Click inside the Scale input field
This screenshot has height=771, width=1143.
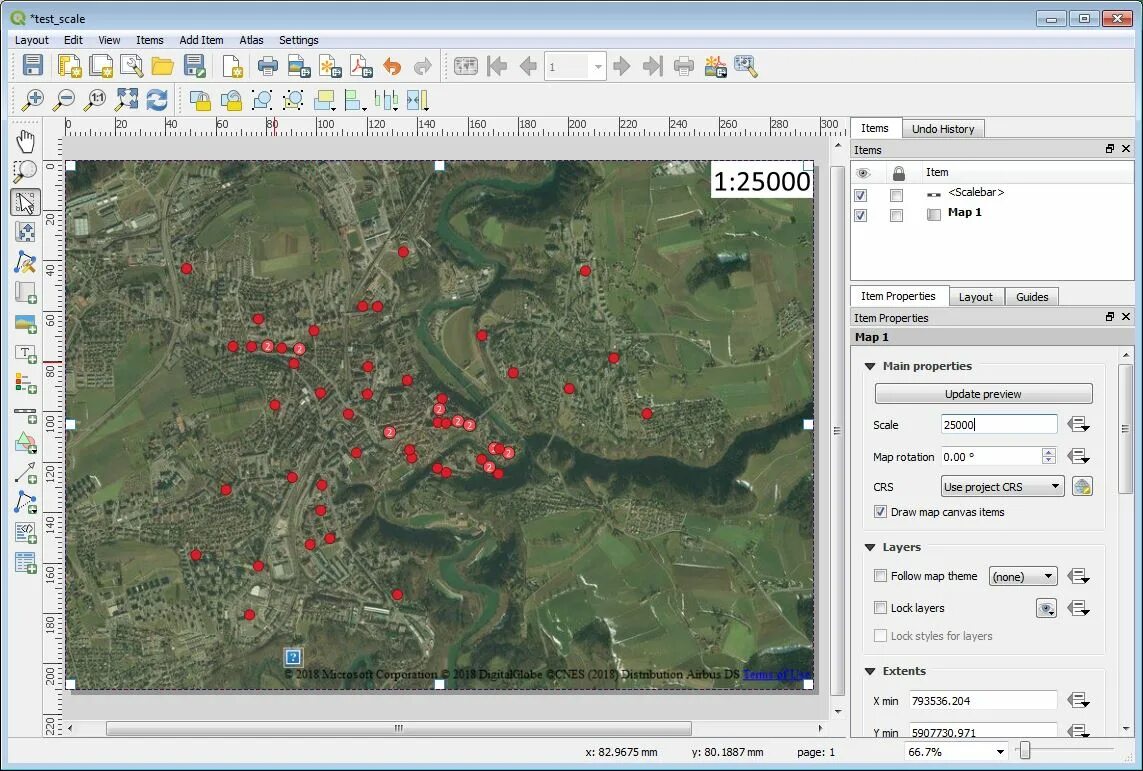(998, 424)
